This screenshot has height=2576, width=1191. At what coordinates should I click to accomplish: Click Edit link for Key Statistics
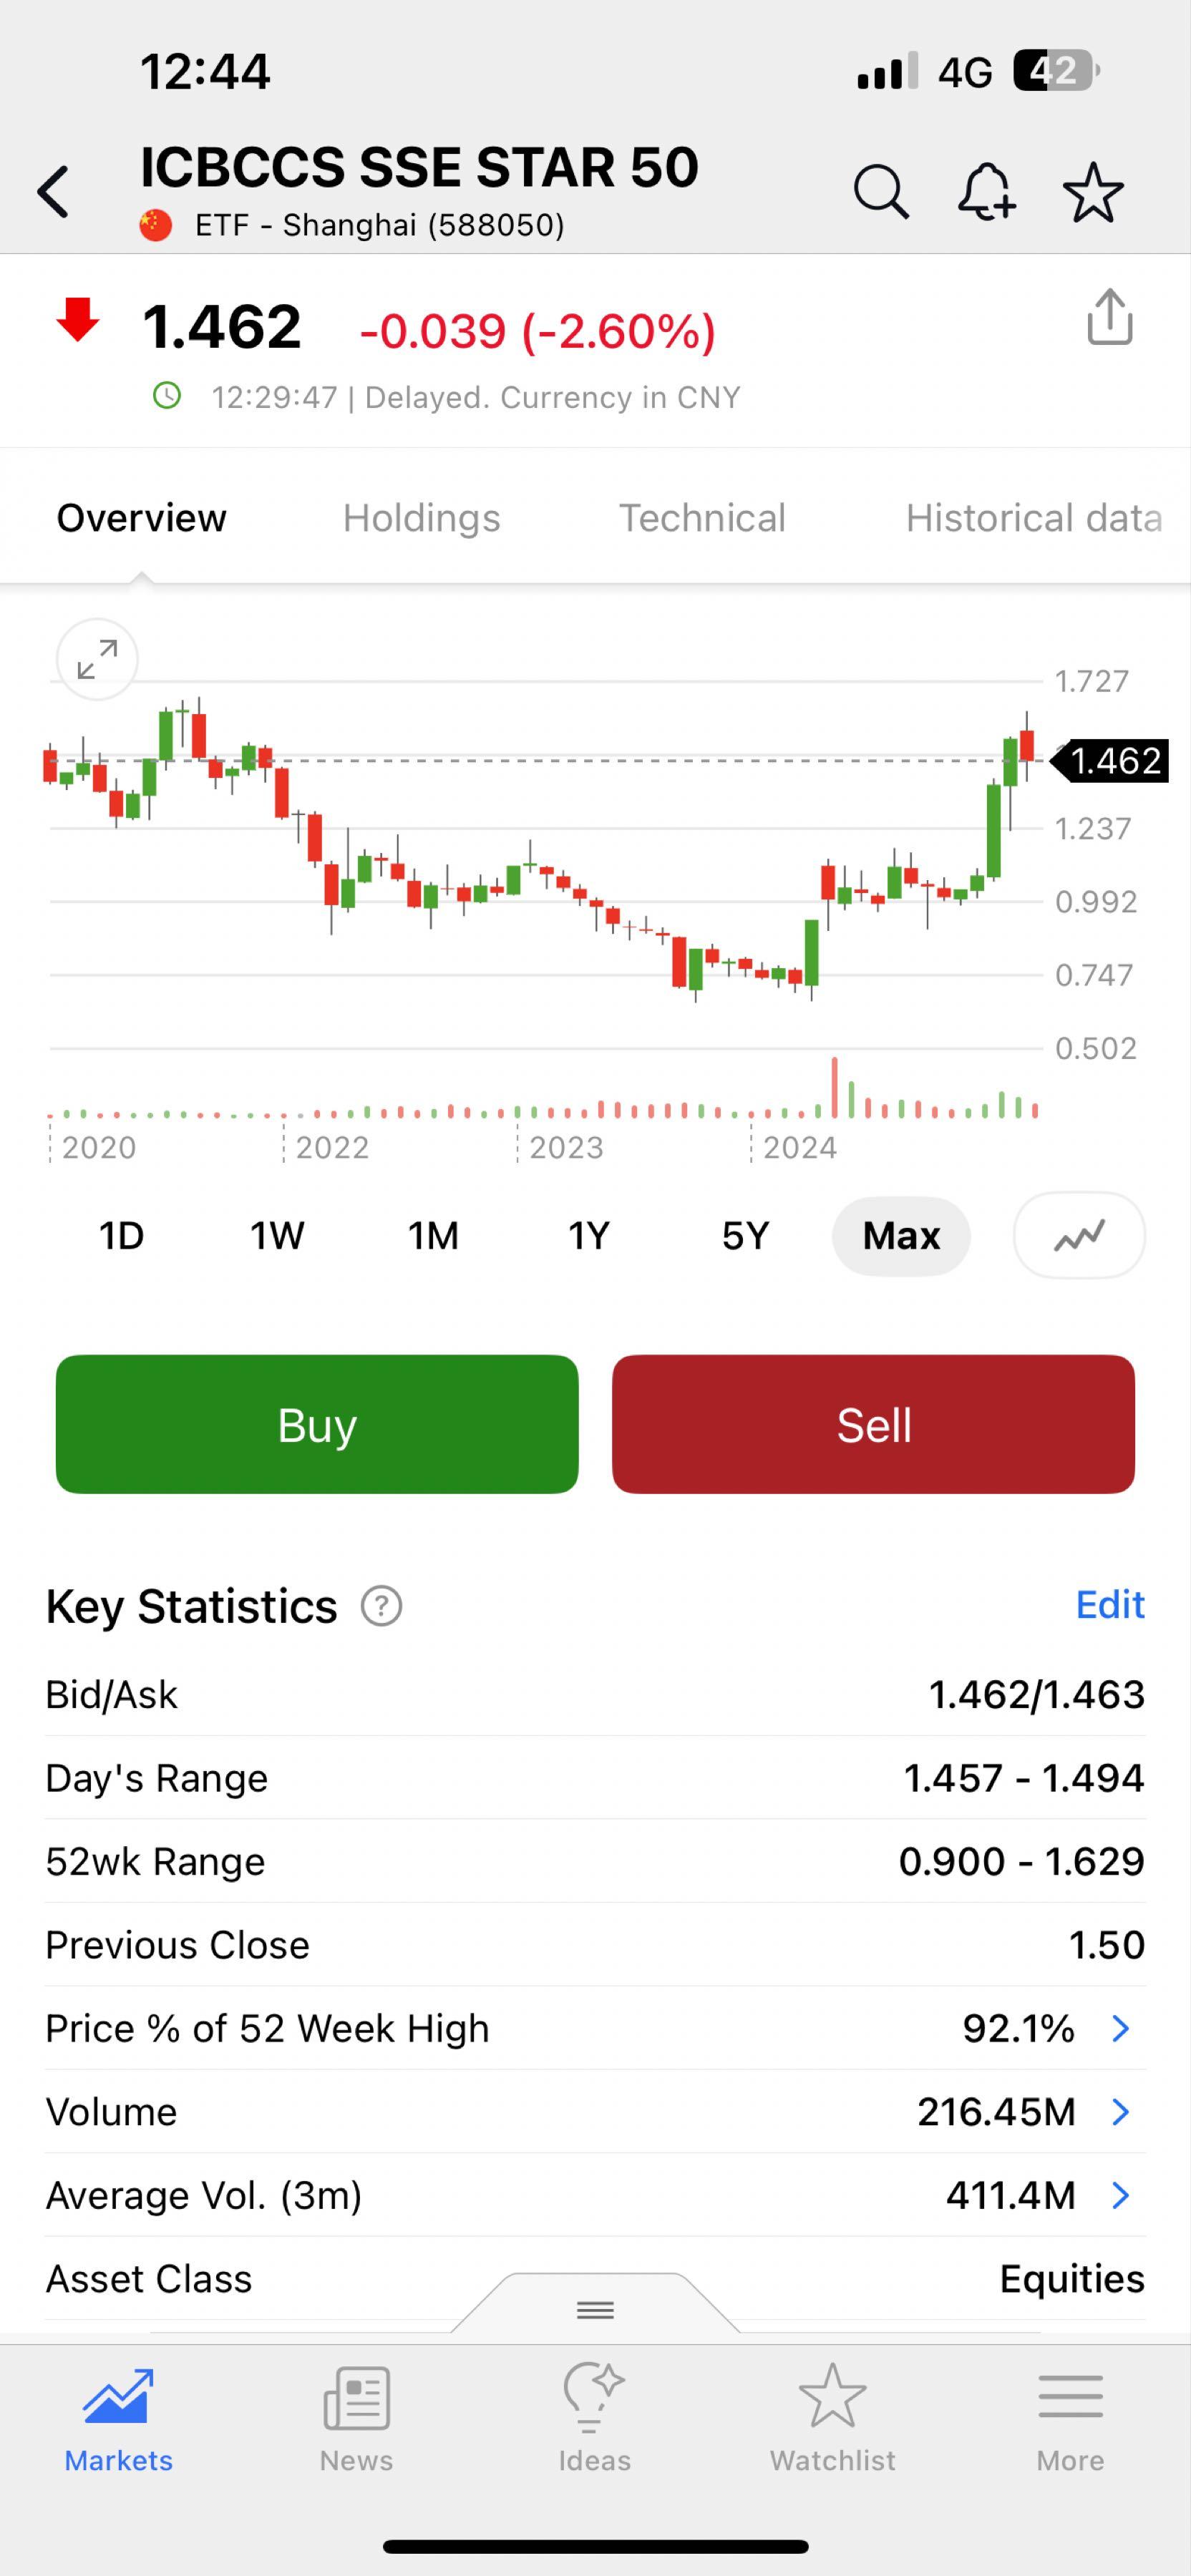(x=1109, y=1605)
